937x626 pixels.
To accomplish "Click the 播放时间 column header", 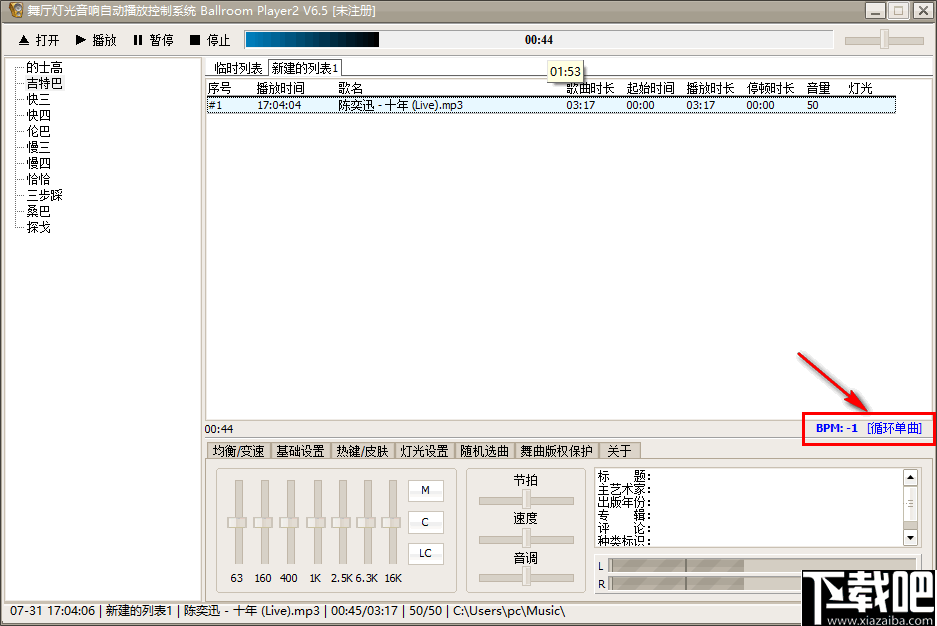I will 280,88.
